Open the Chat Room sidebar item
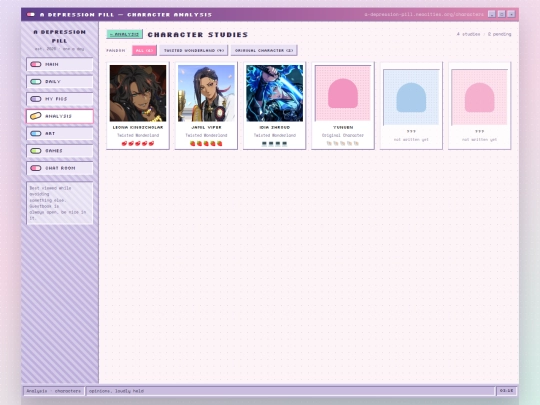The width and height of the screenshot is (540, 405). click(x=60, y=168)
